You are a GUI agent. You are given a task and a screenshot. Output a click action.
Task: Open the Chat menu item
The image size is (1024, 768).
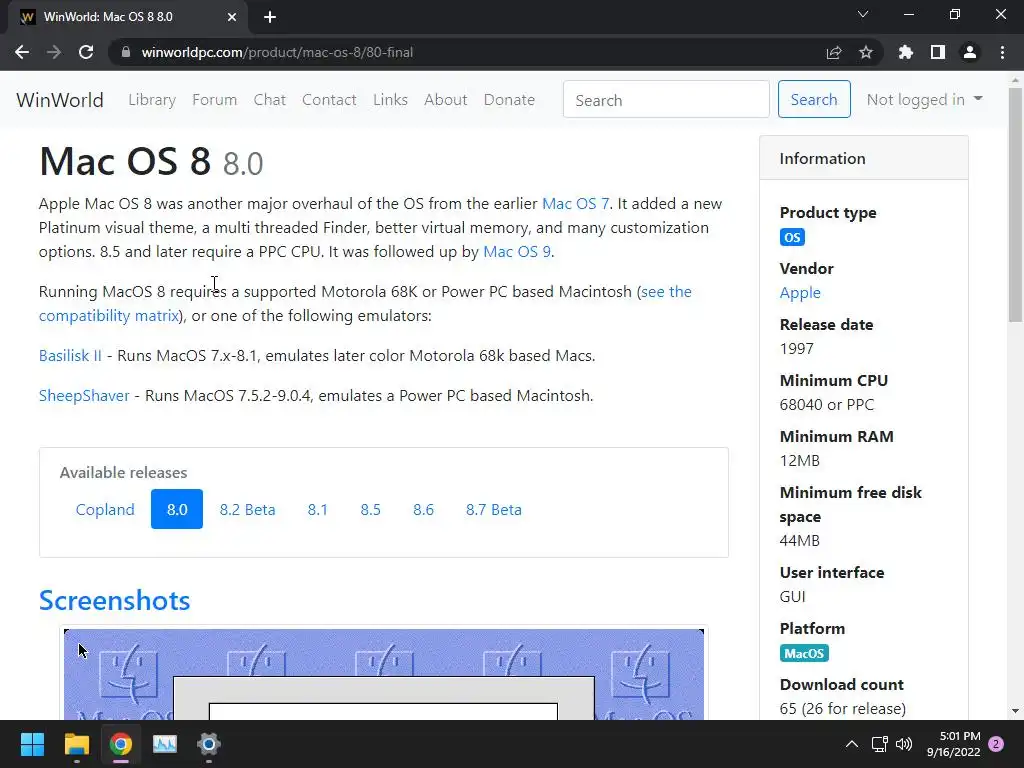pos(270,100)
